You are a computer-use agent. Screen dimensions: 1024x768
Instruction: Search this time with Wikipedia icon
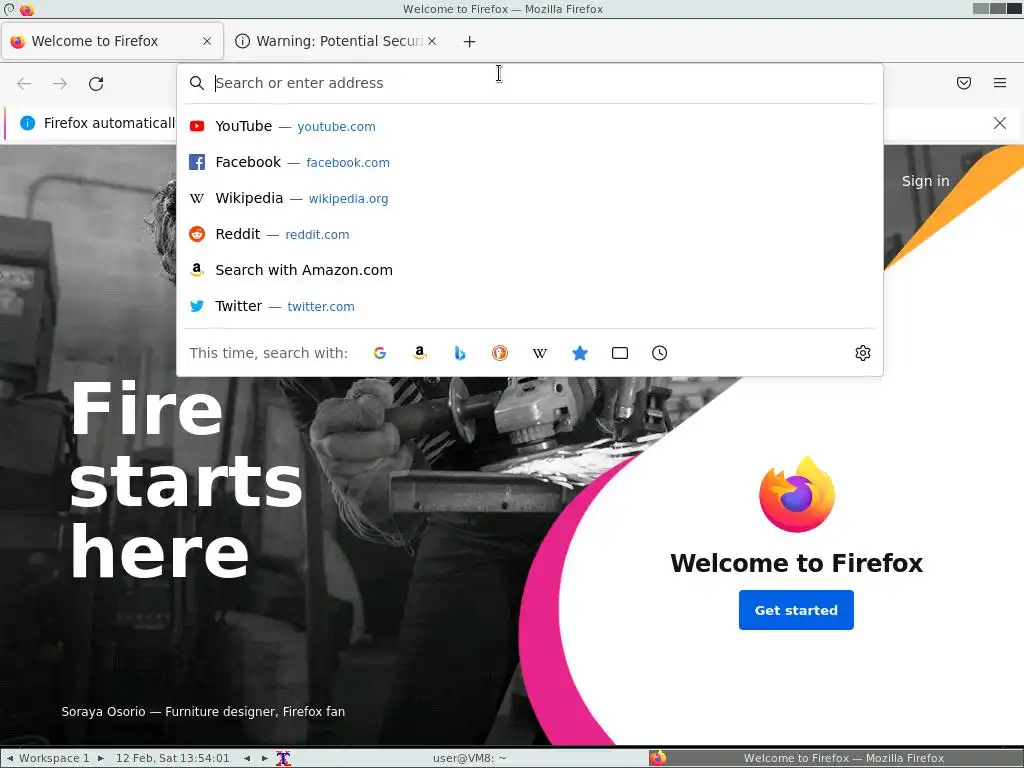[x=539, y=353]
